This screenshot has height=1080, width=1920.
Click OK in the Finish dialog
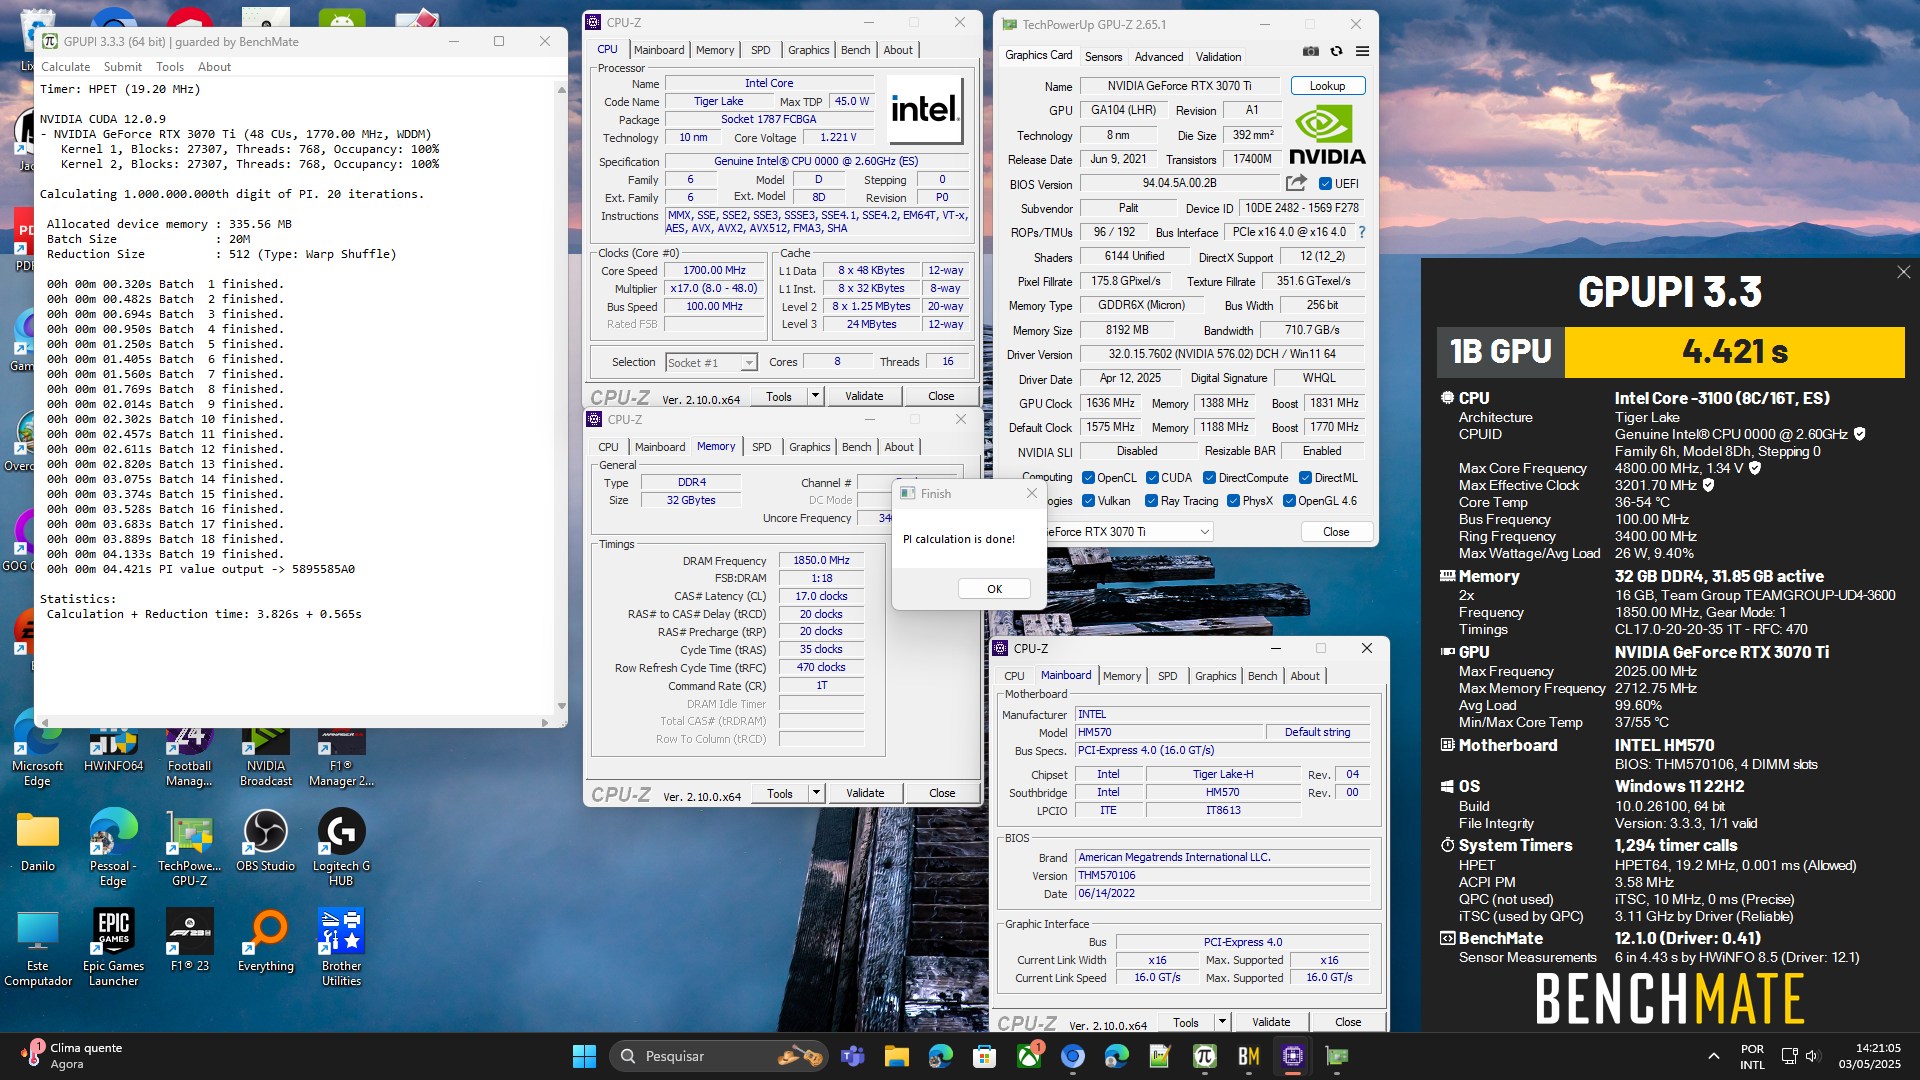click(x=994, y=589)
